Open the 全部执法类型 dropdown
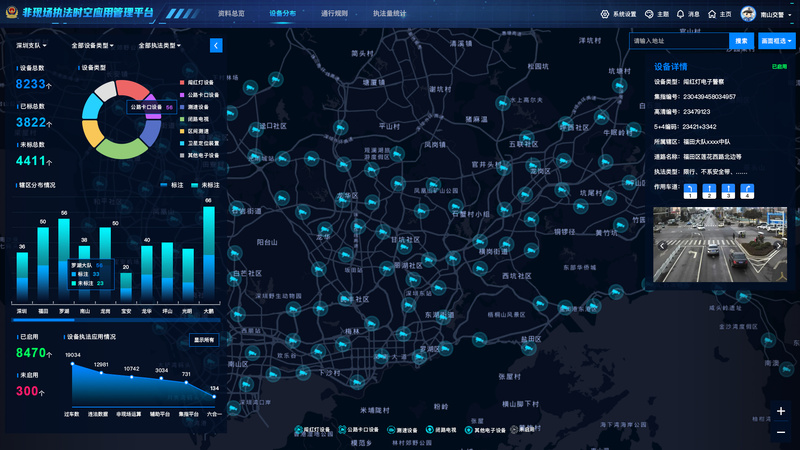Screen dimensions: 800x450 pyautogui.click(x=160, y=45)
